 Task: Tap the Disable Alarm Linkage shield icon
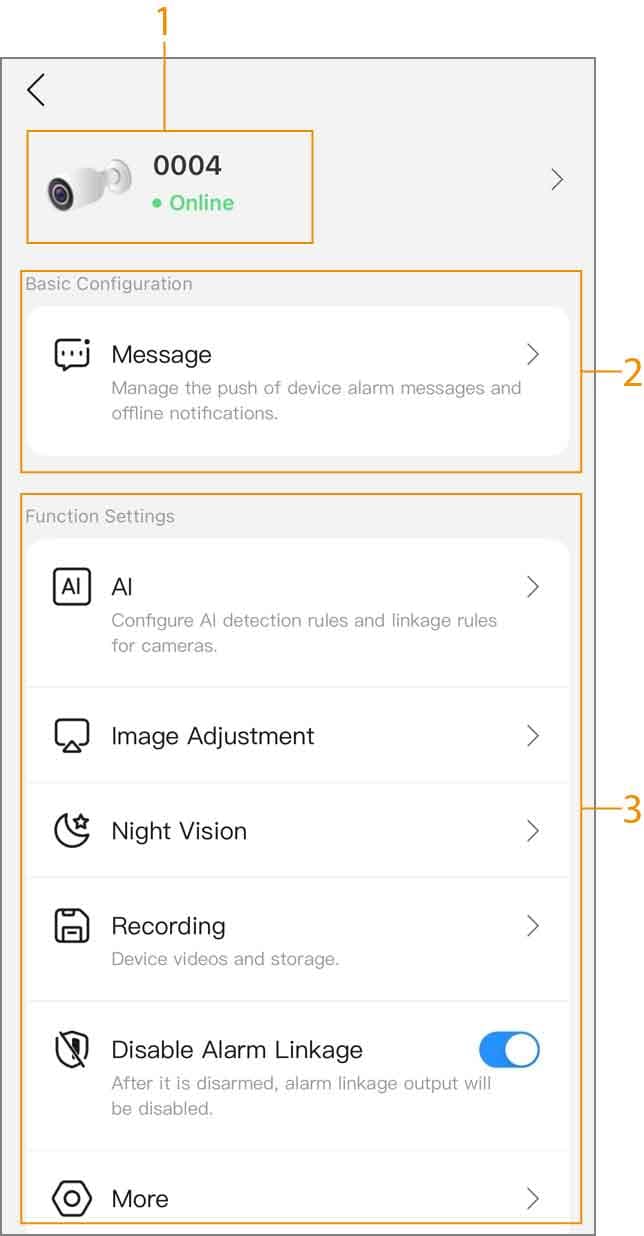pyautogui.click(x=71, y=1051)
